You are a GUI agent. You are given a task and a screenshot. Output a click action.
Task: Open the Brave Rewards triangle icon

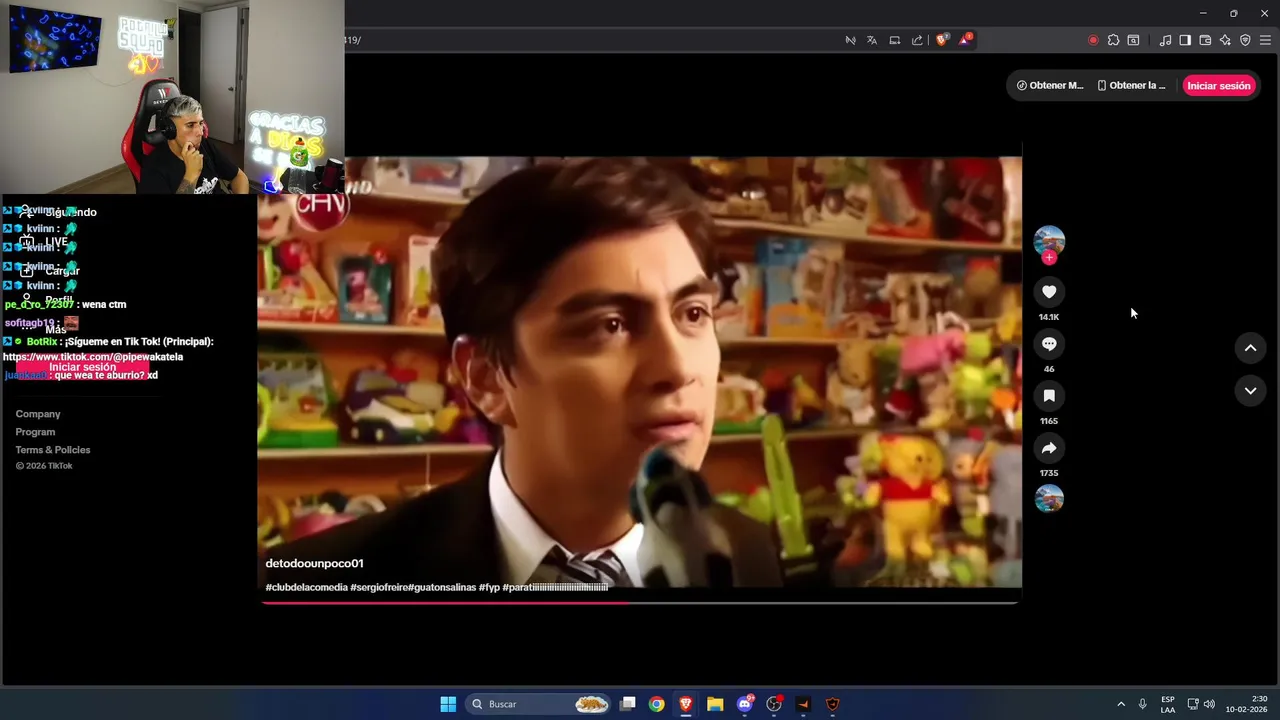(x=965, y=40)
